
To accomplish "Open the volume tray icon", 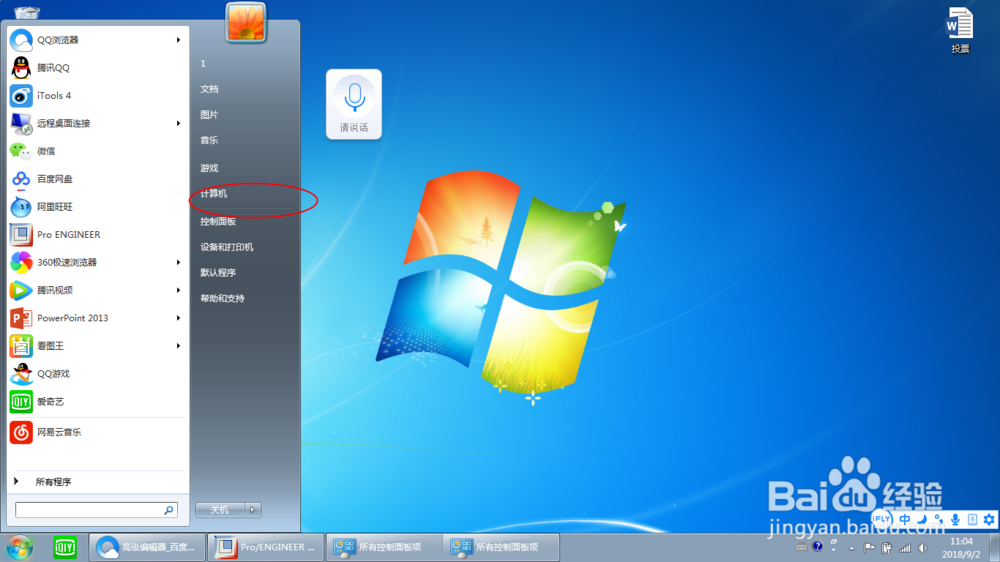I will click(x=923, y=548).
